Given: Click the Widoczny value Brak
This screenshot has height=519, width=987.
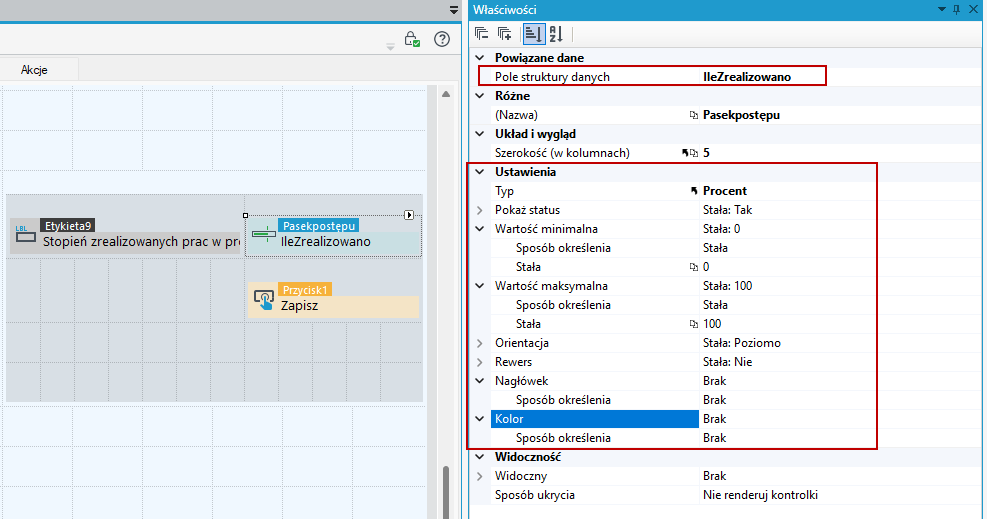Looking at the screenshot, I should [714, 476].
